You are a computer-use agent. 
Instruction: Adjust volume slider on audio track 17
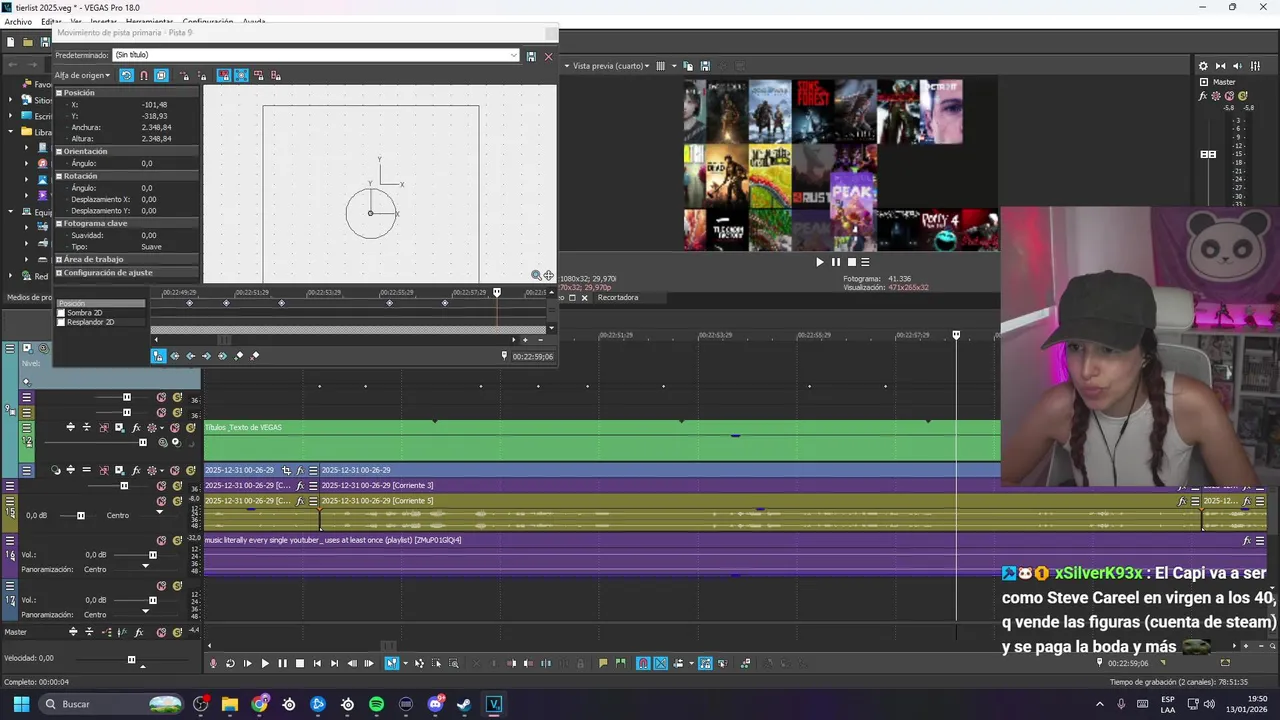pos(153,600)
